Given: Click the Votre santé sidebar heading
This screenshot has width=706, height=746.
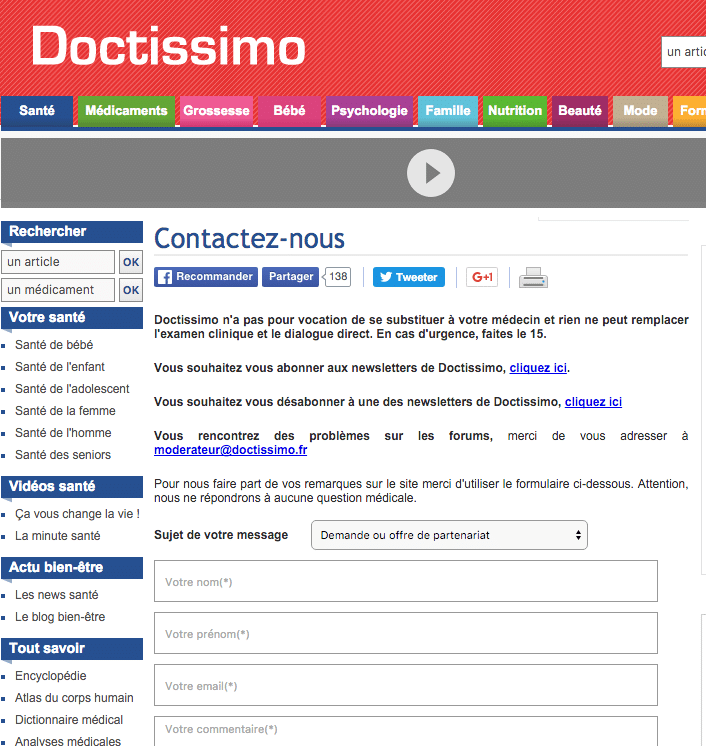Looking at the screenshot, I should tap(72, 318).
